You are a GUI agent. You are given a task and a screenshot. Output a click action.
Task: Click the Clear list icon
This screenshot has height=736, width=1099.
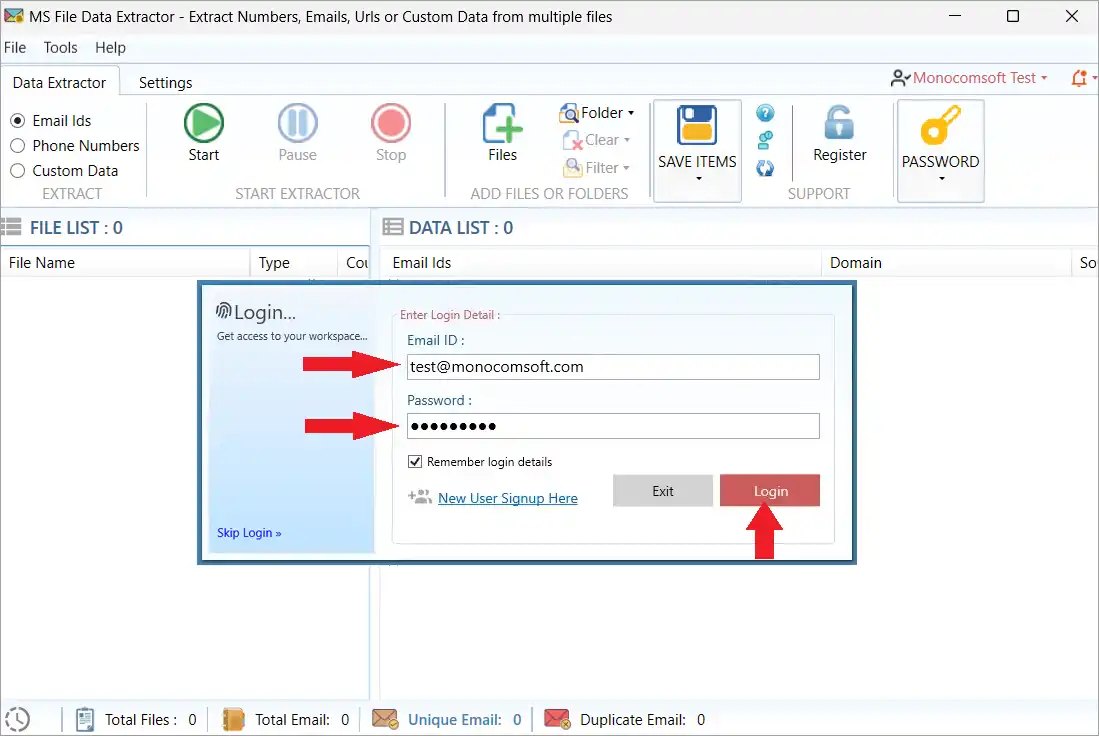(573, 140)
